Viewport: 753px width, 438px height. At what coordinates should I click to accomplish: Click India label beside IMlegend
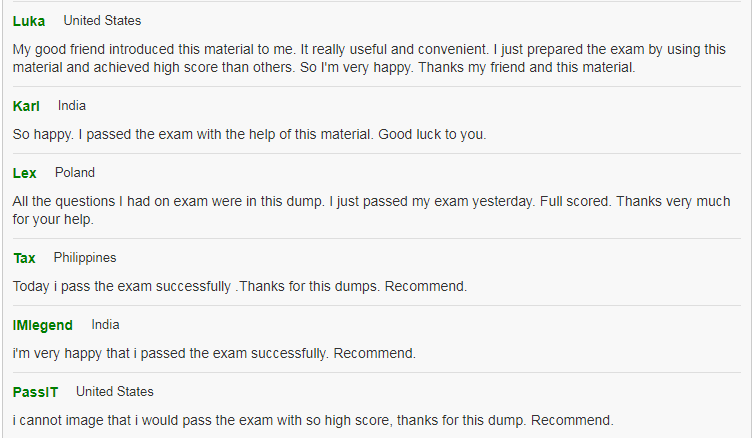tap(105, 325)
